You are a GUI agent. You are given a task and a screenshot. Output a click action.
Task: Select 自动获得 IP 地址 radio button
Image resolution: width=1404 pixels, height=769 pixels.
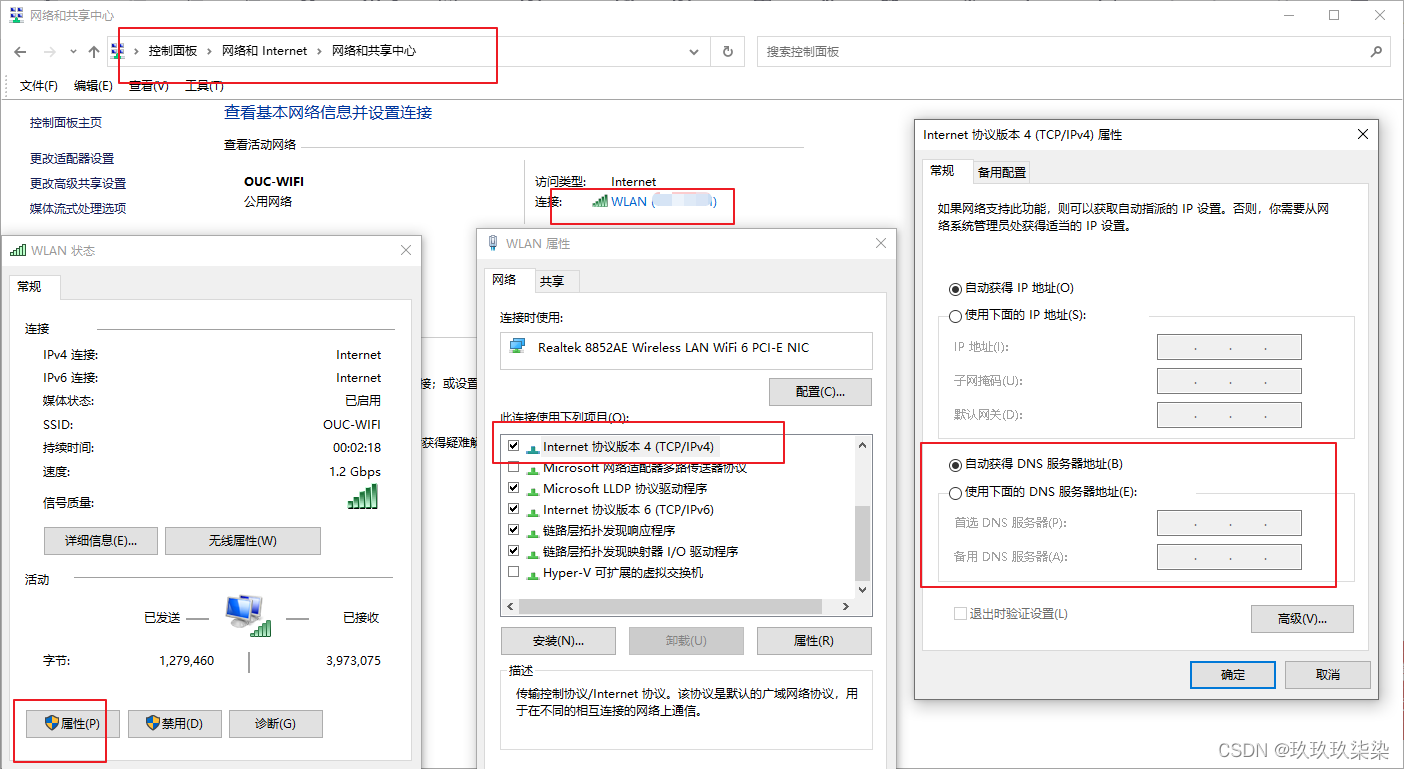(x=955, y=288)
